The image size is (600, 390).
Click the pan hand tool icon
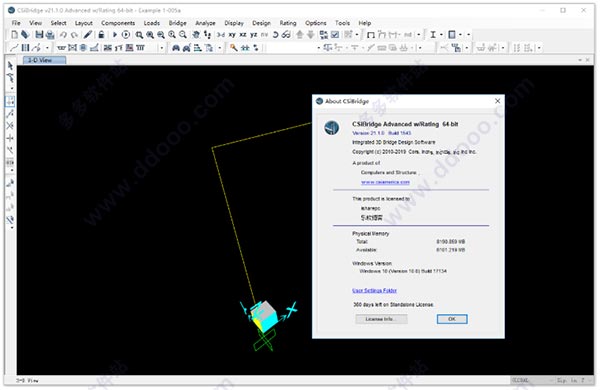click(x=196, y=35)
